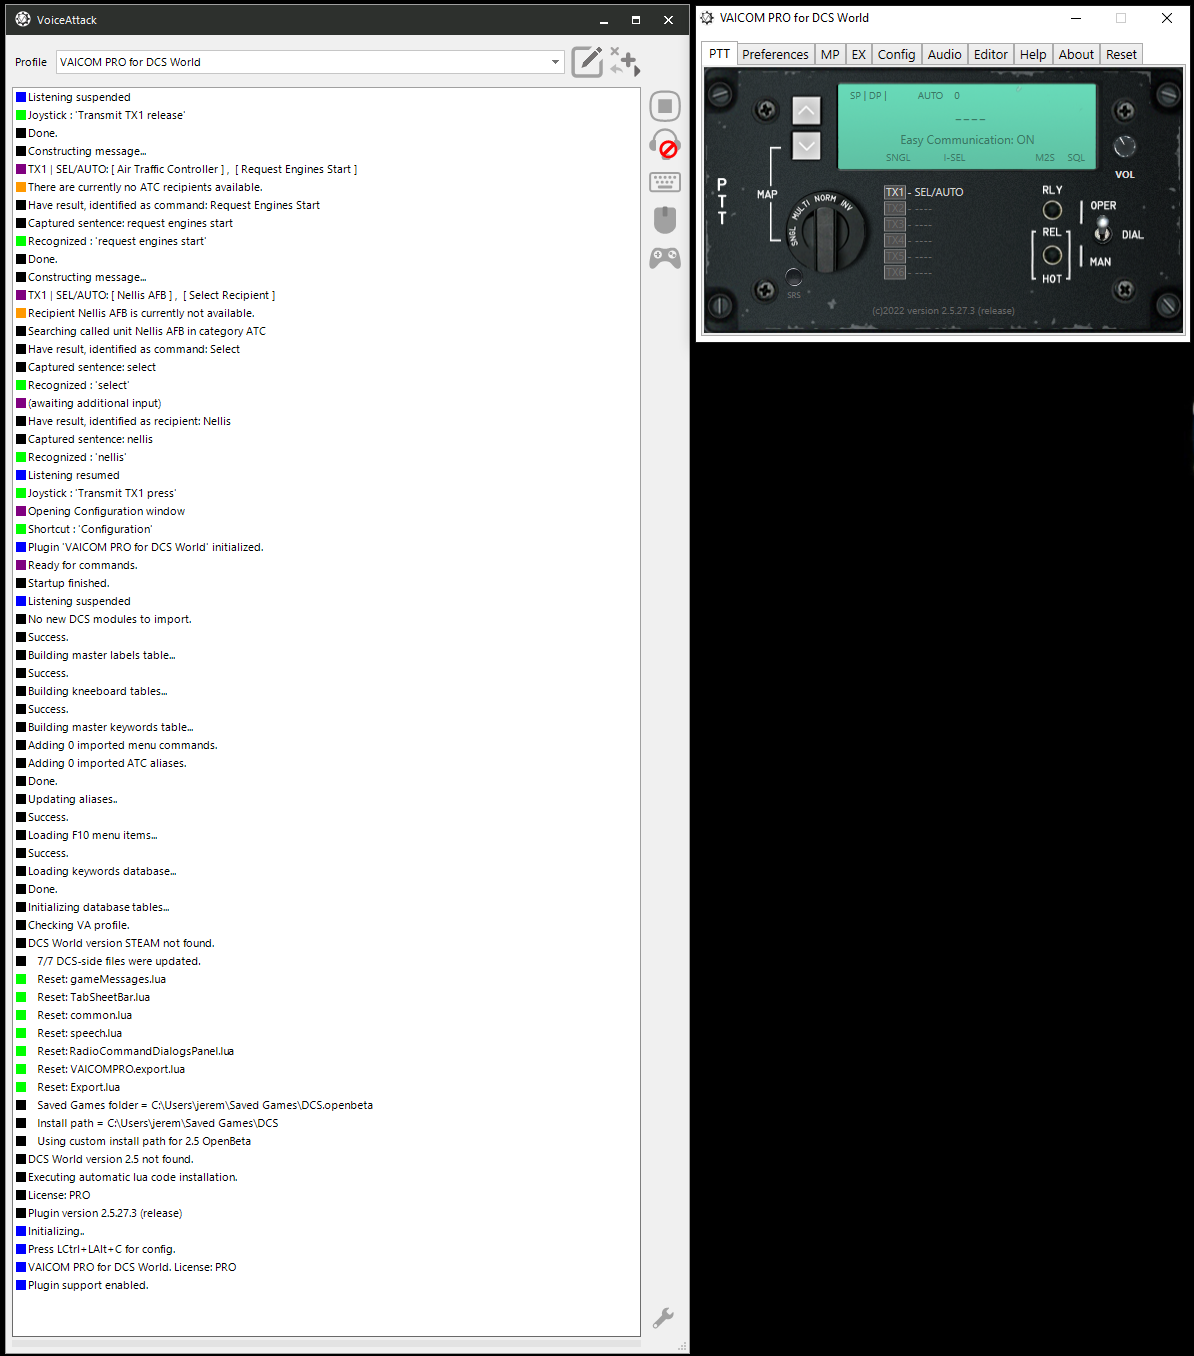Select log line 'Listening resumed'
The image size is (1194, 1356).
click(73, 475)
